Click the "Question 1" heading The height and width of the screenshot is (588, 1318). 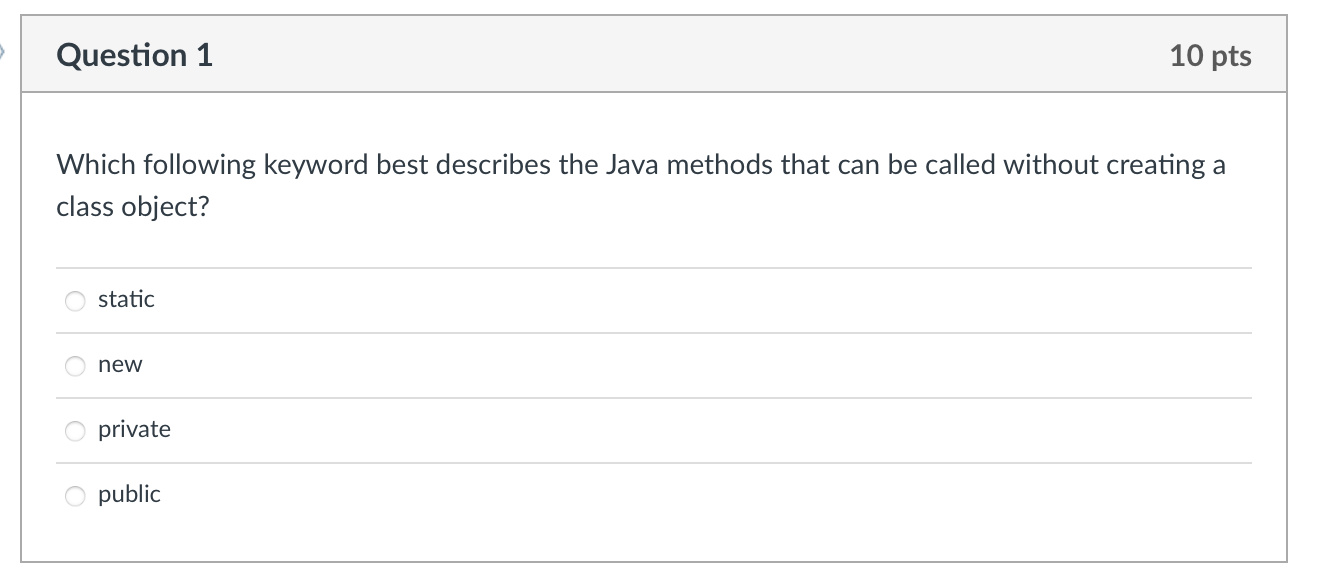(135, 55)
